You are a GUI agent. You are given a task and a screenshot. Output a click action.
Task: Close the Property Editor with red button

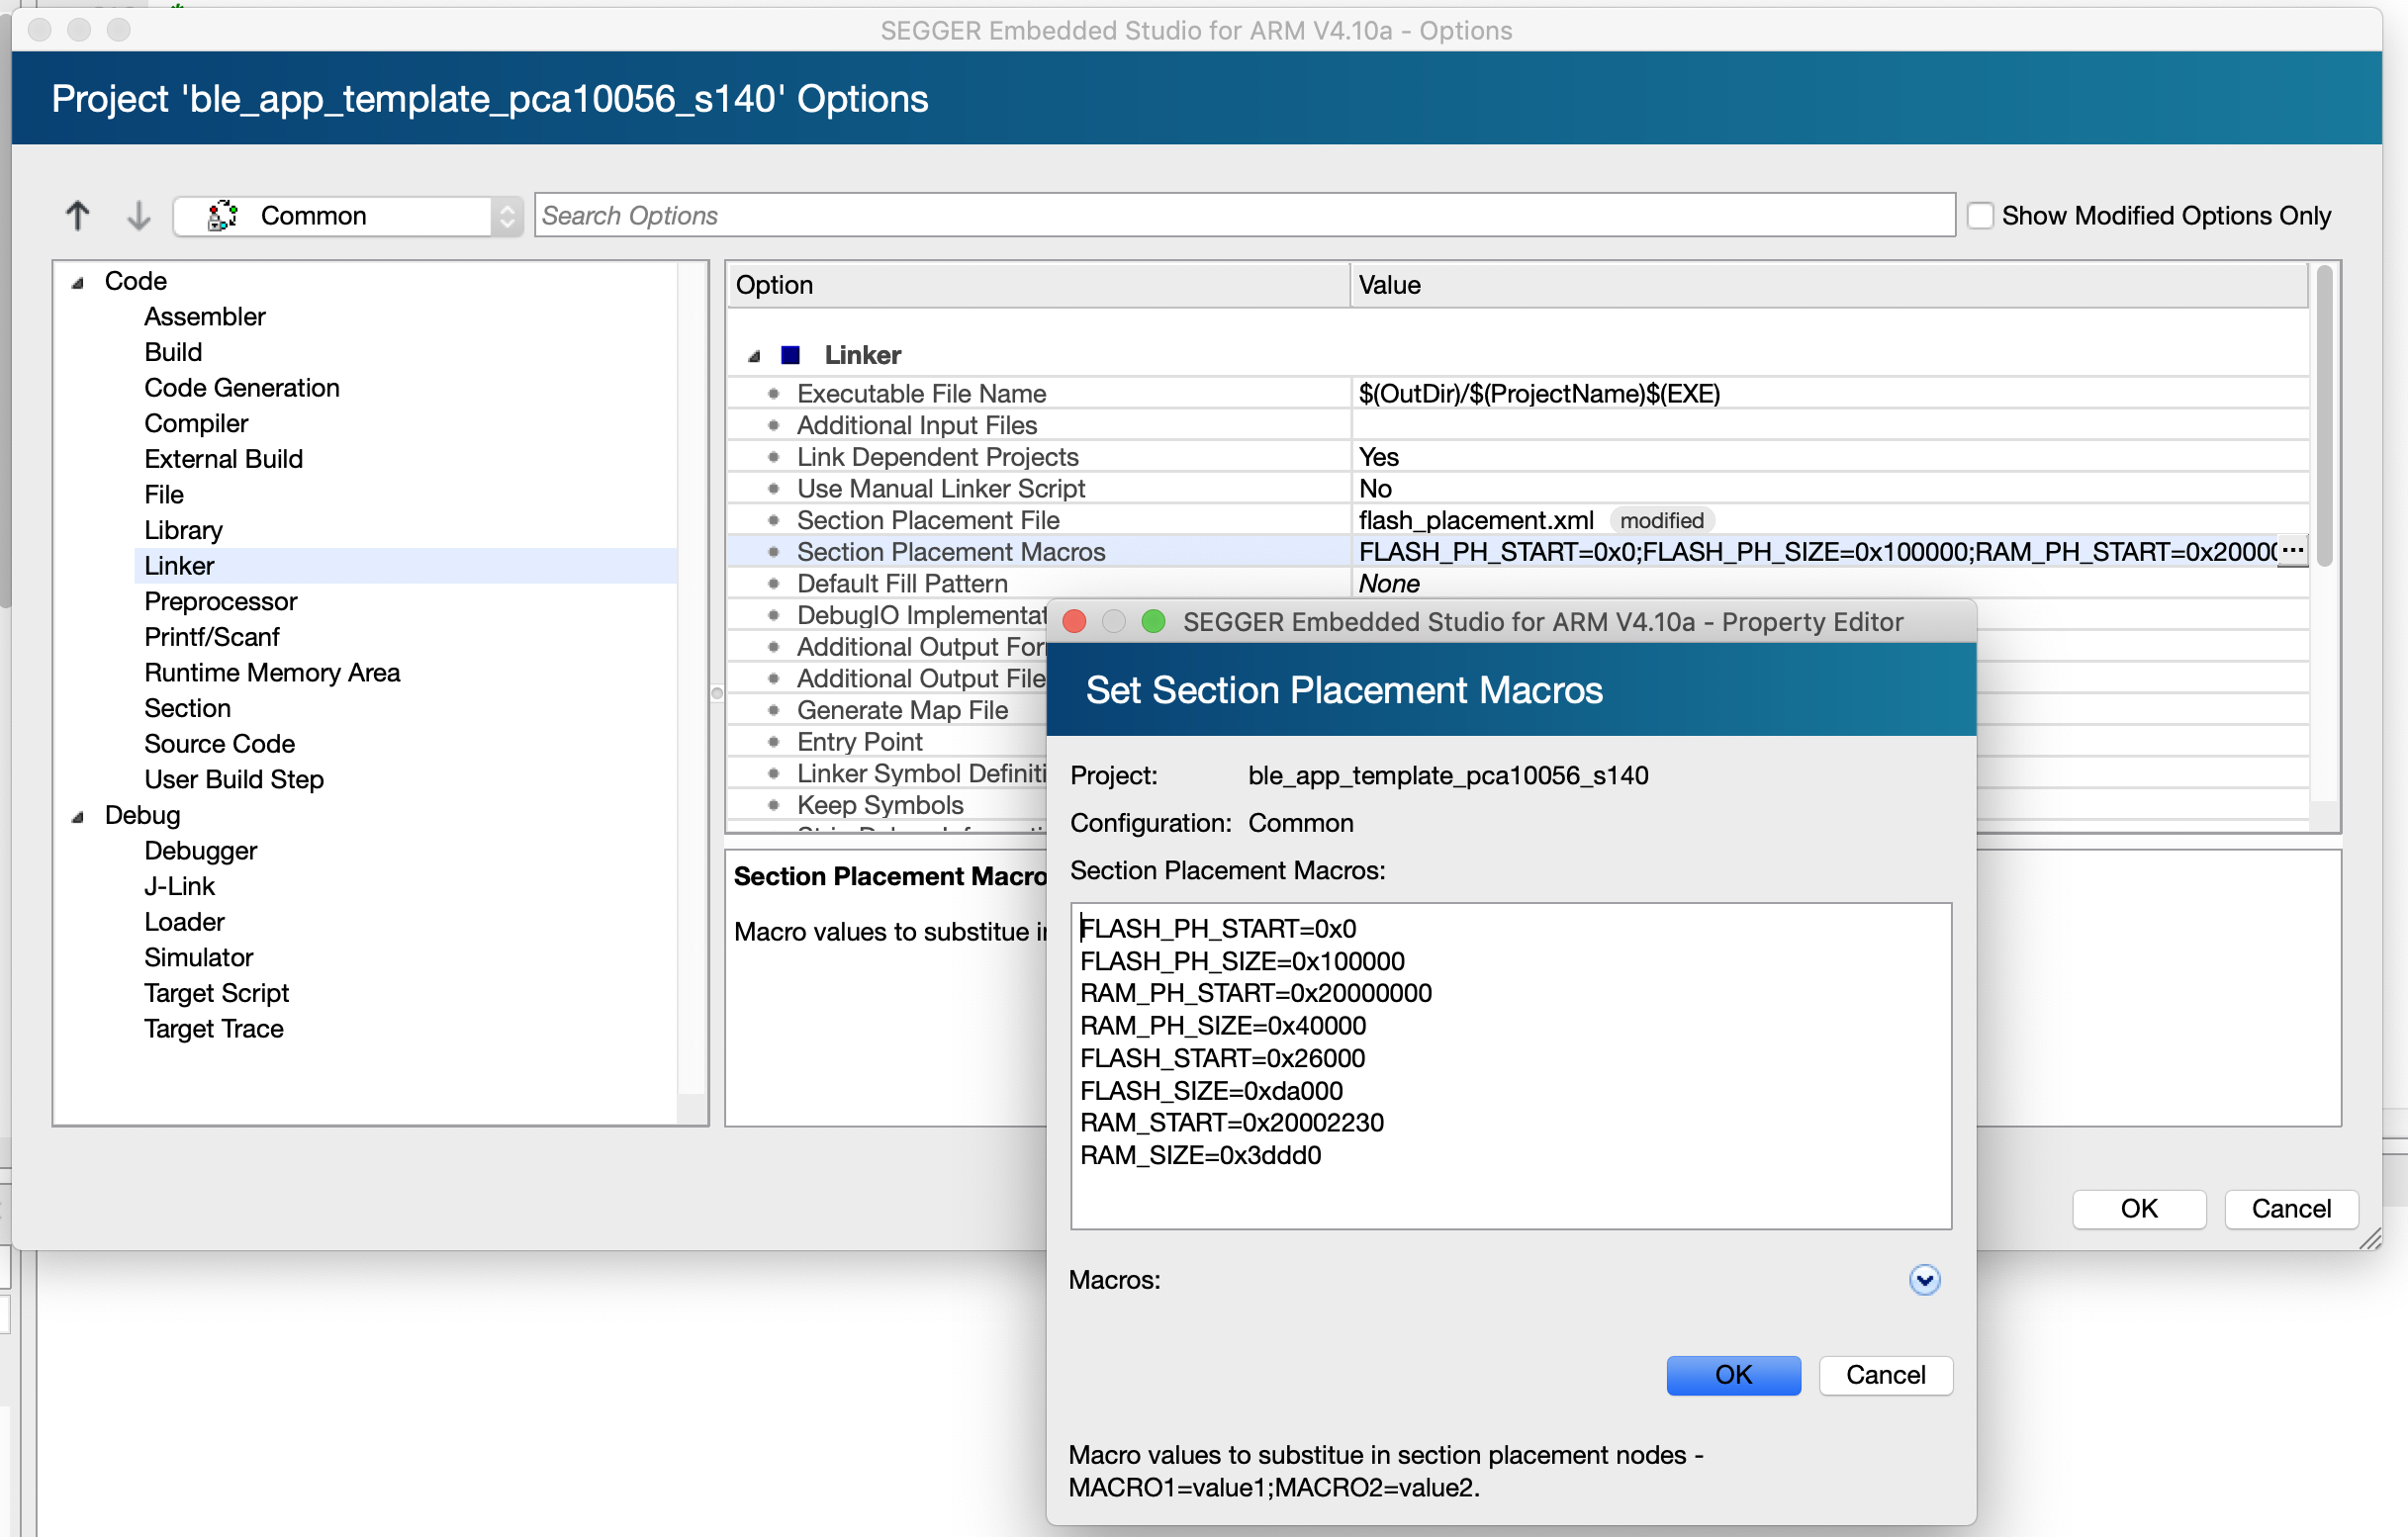pos(1075,621)
